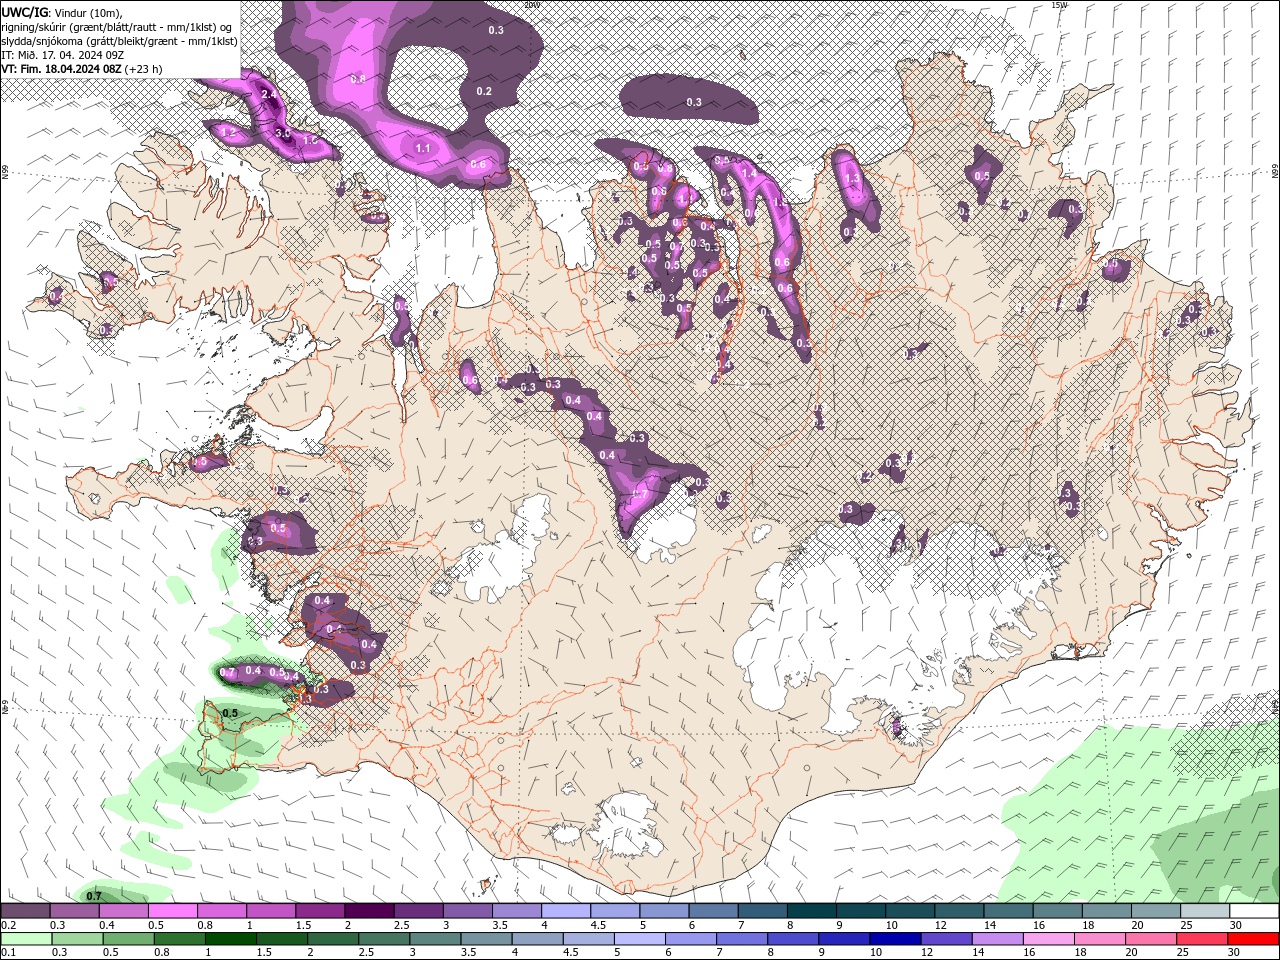Click the black '0.5' rain value on Reykjanes
This screenshot has width=1280, height=960.
230,713
